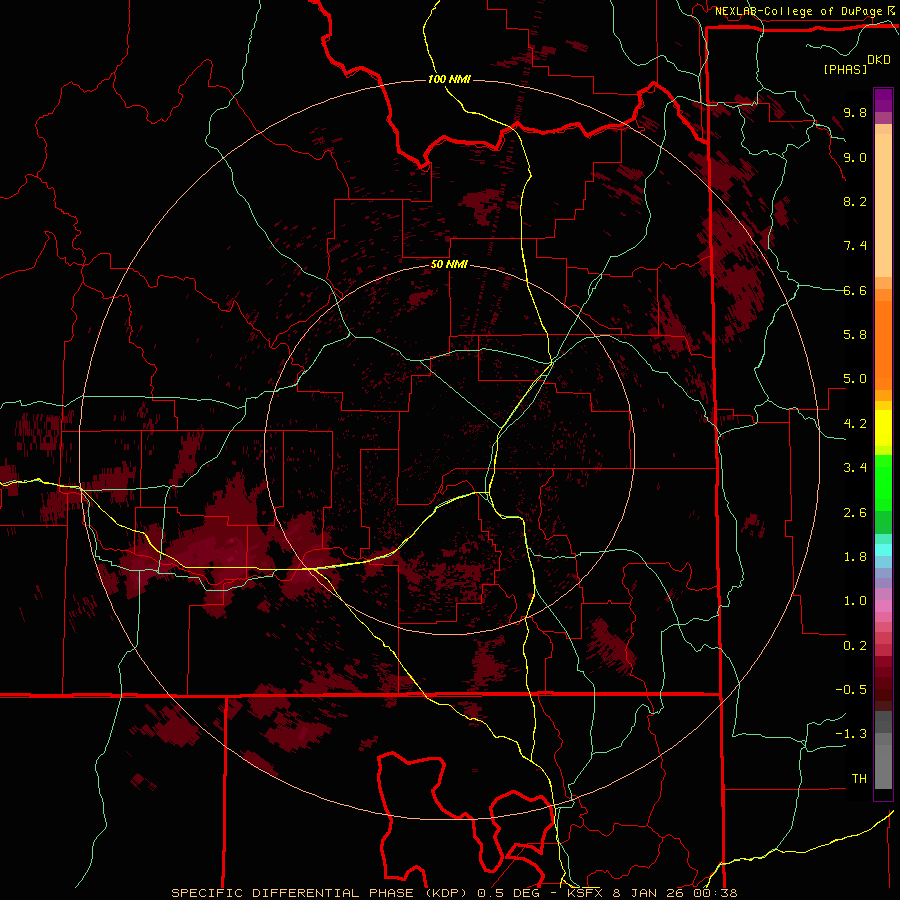This screenshot has height=900, width=900.
Task: Click the TH label on the scale
Action: point(859,779)
